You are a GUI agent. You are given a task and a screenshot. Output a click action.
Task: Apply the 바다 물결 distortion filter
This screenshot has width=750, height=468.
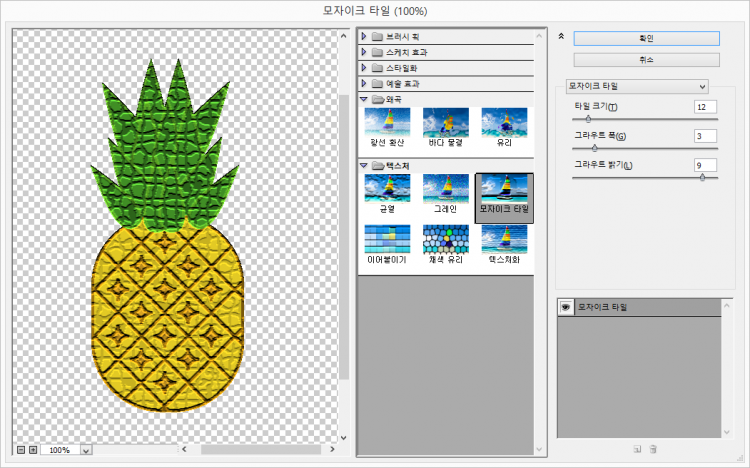(x=445, y=126)
